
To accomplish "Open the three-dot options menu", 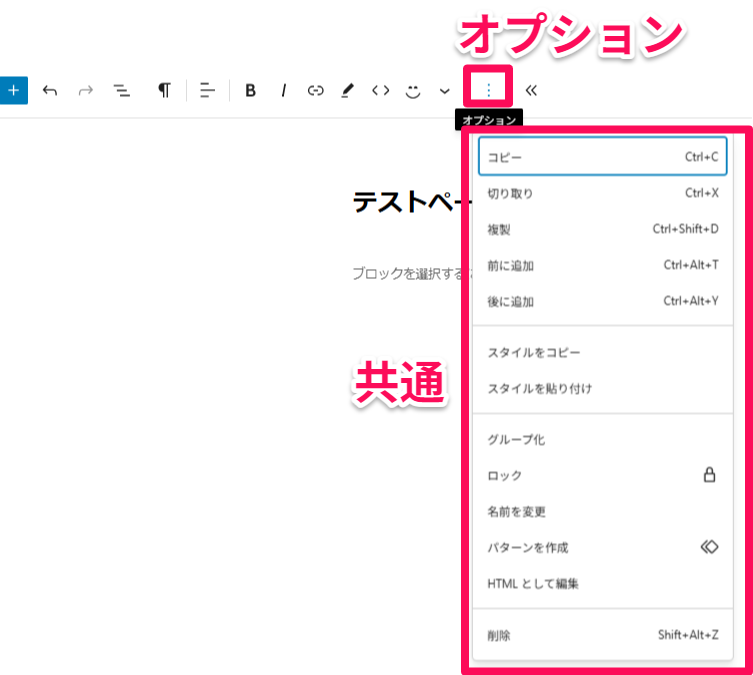I will coord(488,90).
